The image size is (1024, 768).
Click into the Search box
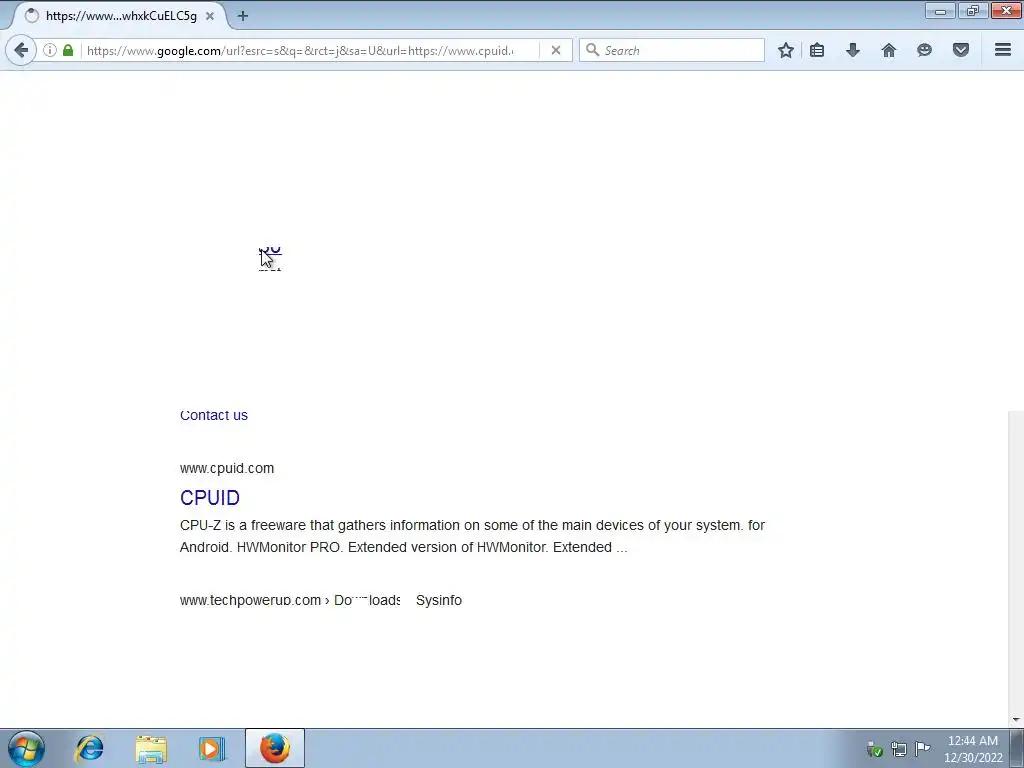click(x=672, y=50)
